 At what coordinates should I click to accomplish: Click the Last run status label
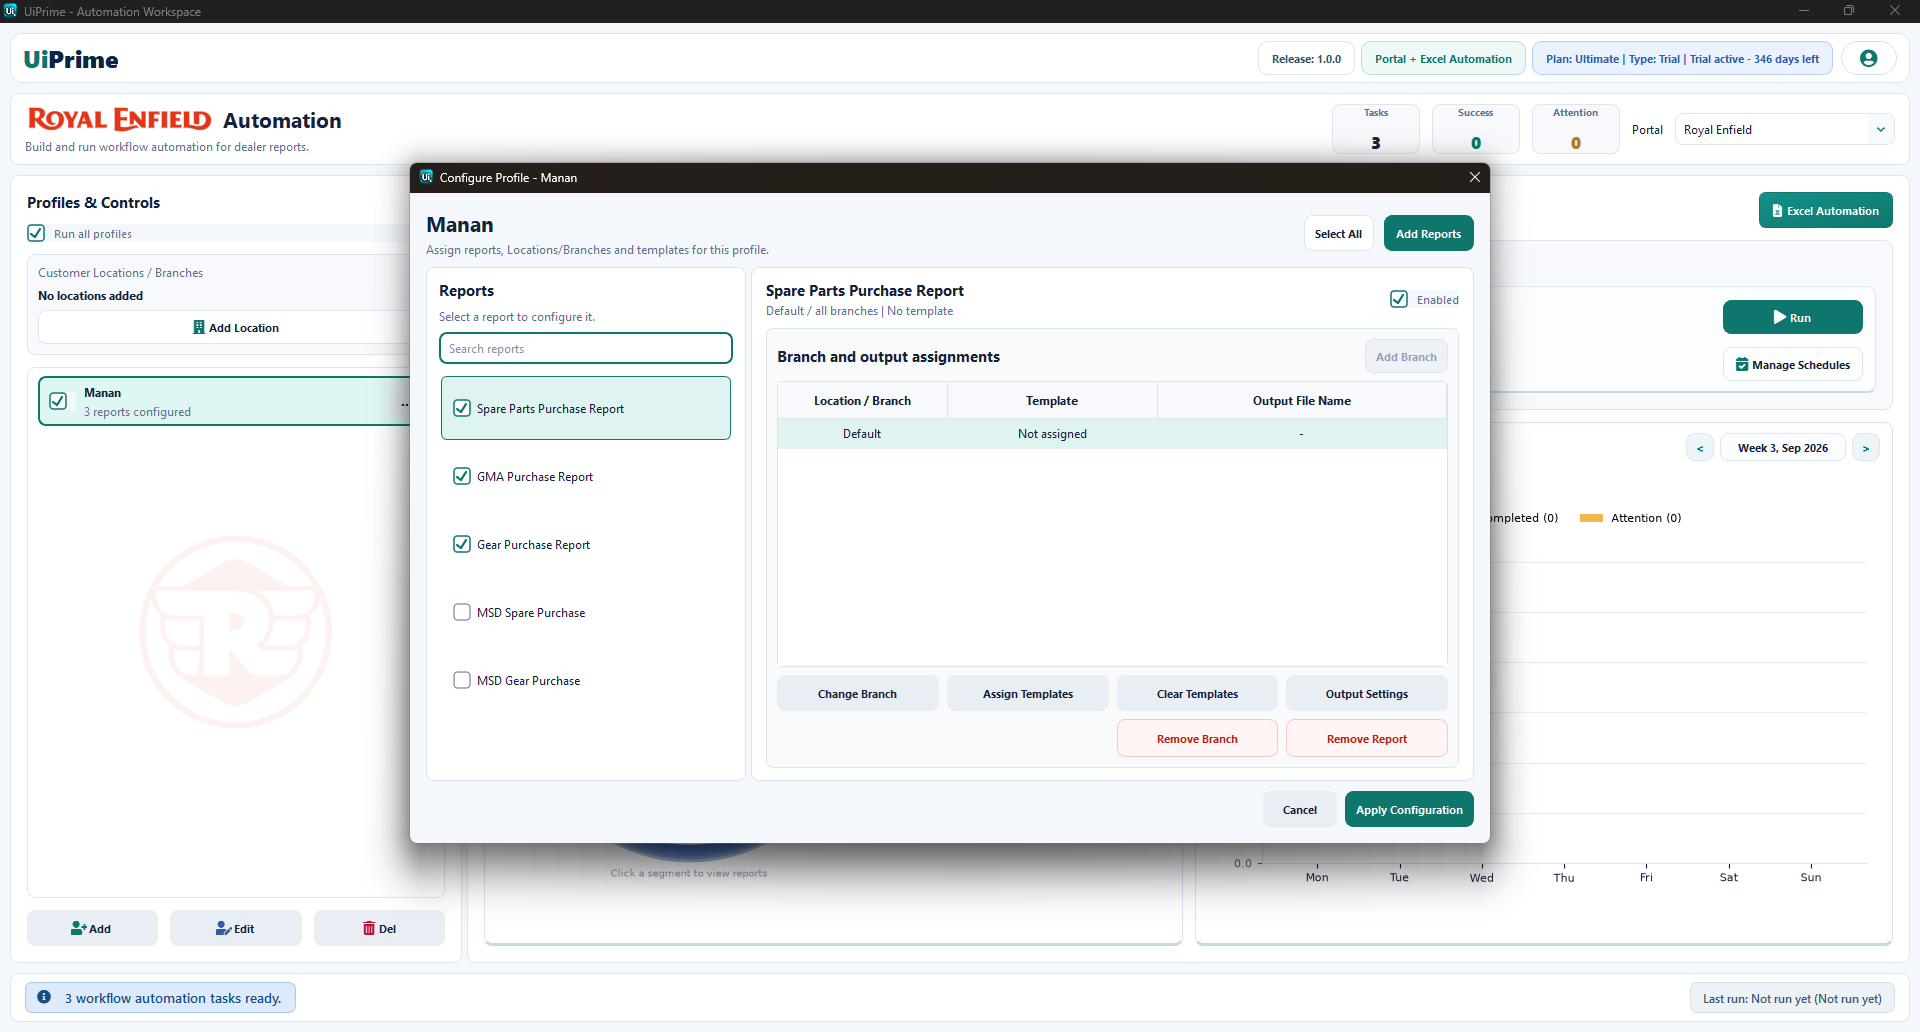(x=1792, y=998)
